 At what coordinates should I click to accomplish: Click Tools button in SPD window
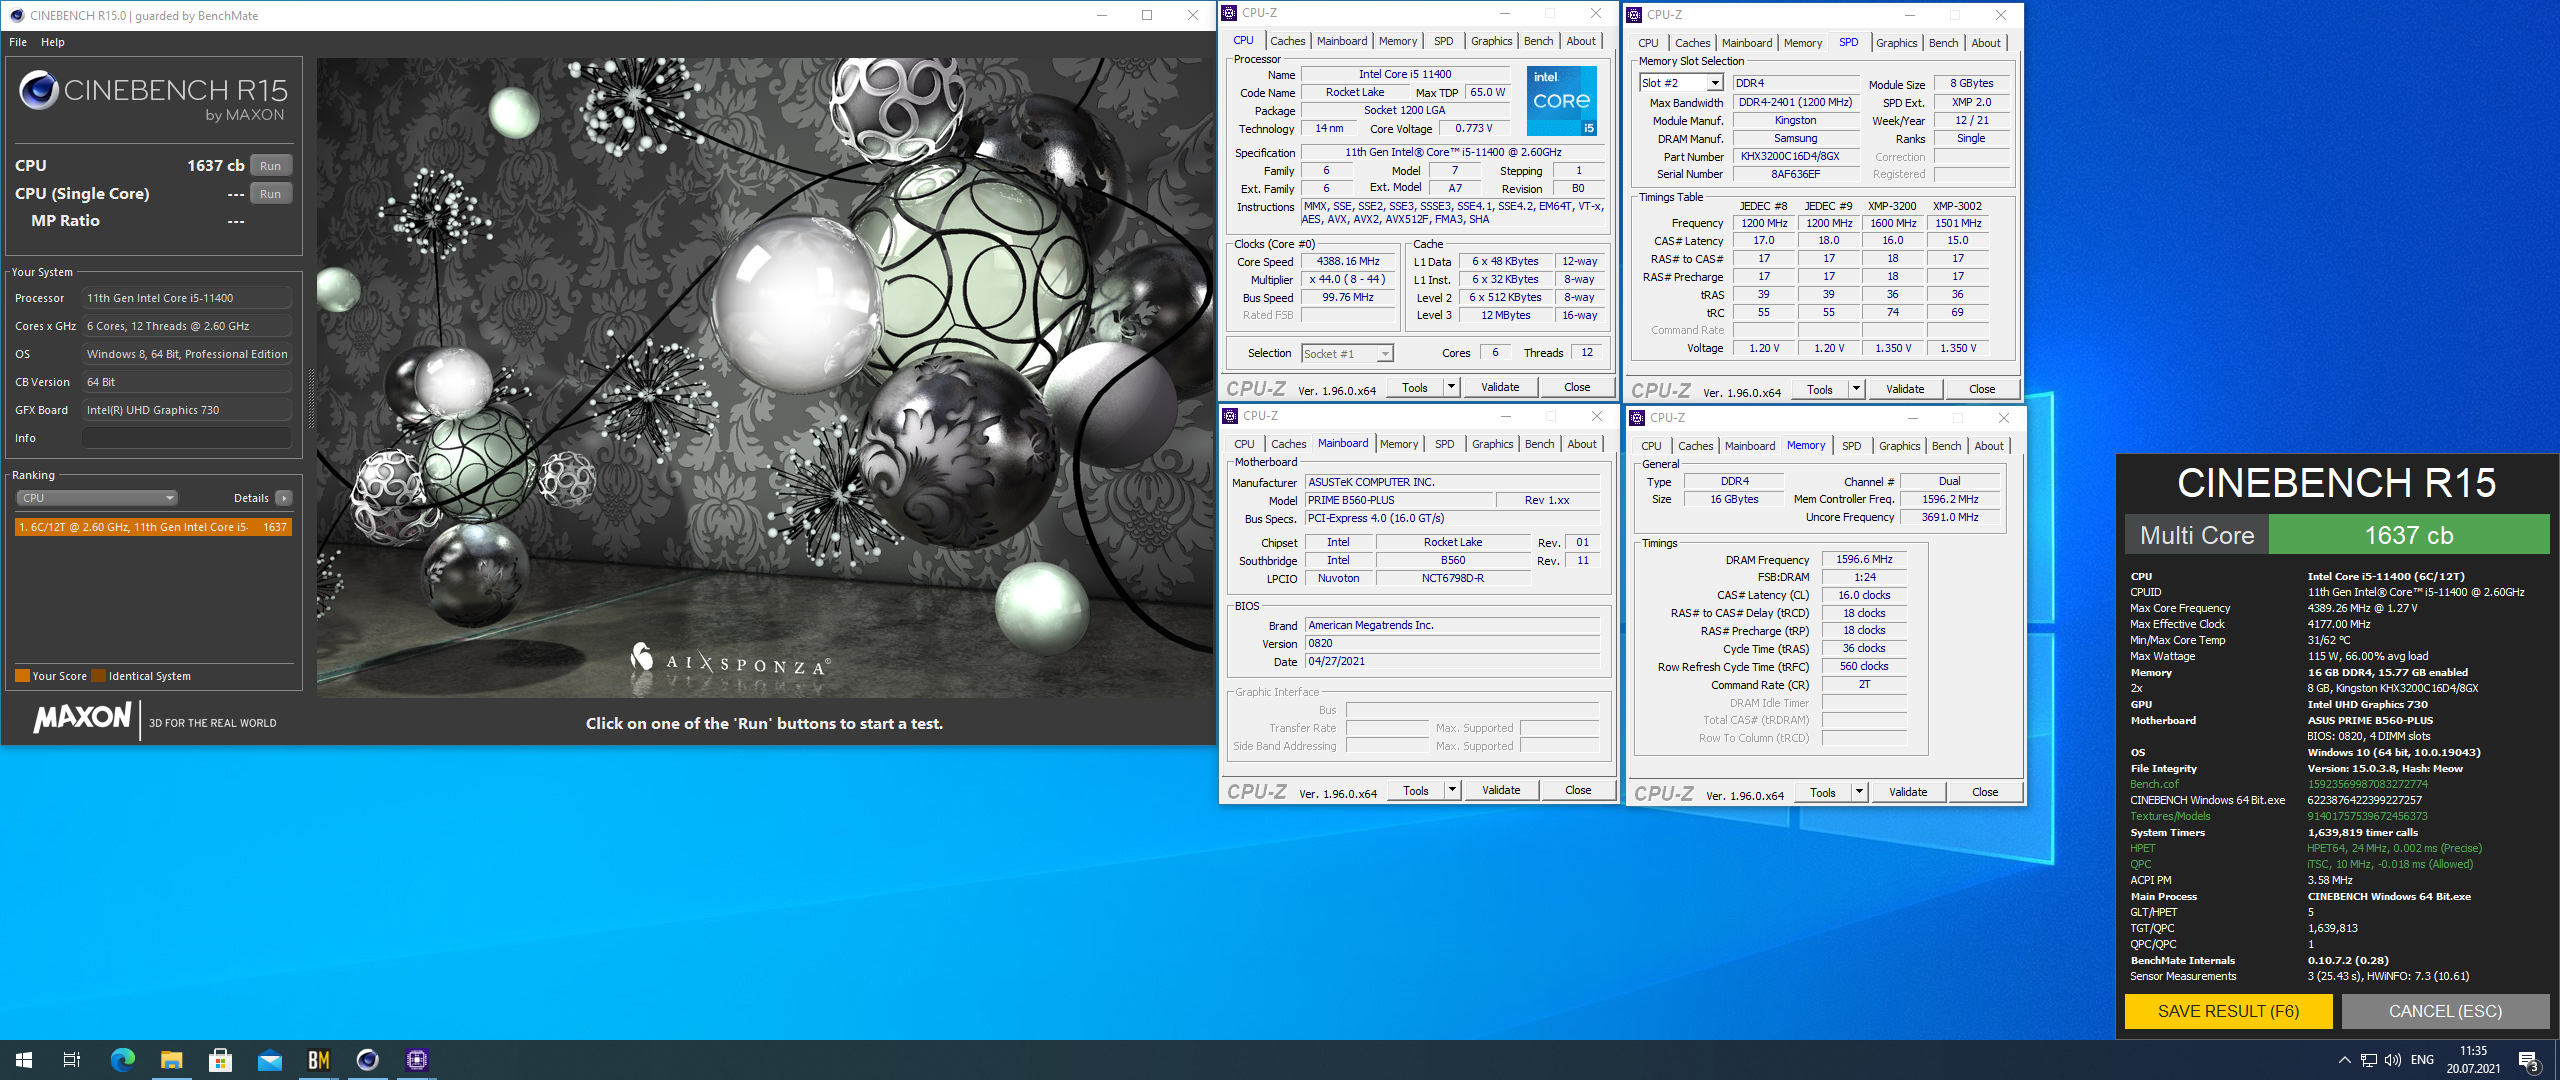tap(1819, 389)
